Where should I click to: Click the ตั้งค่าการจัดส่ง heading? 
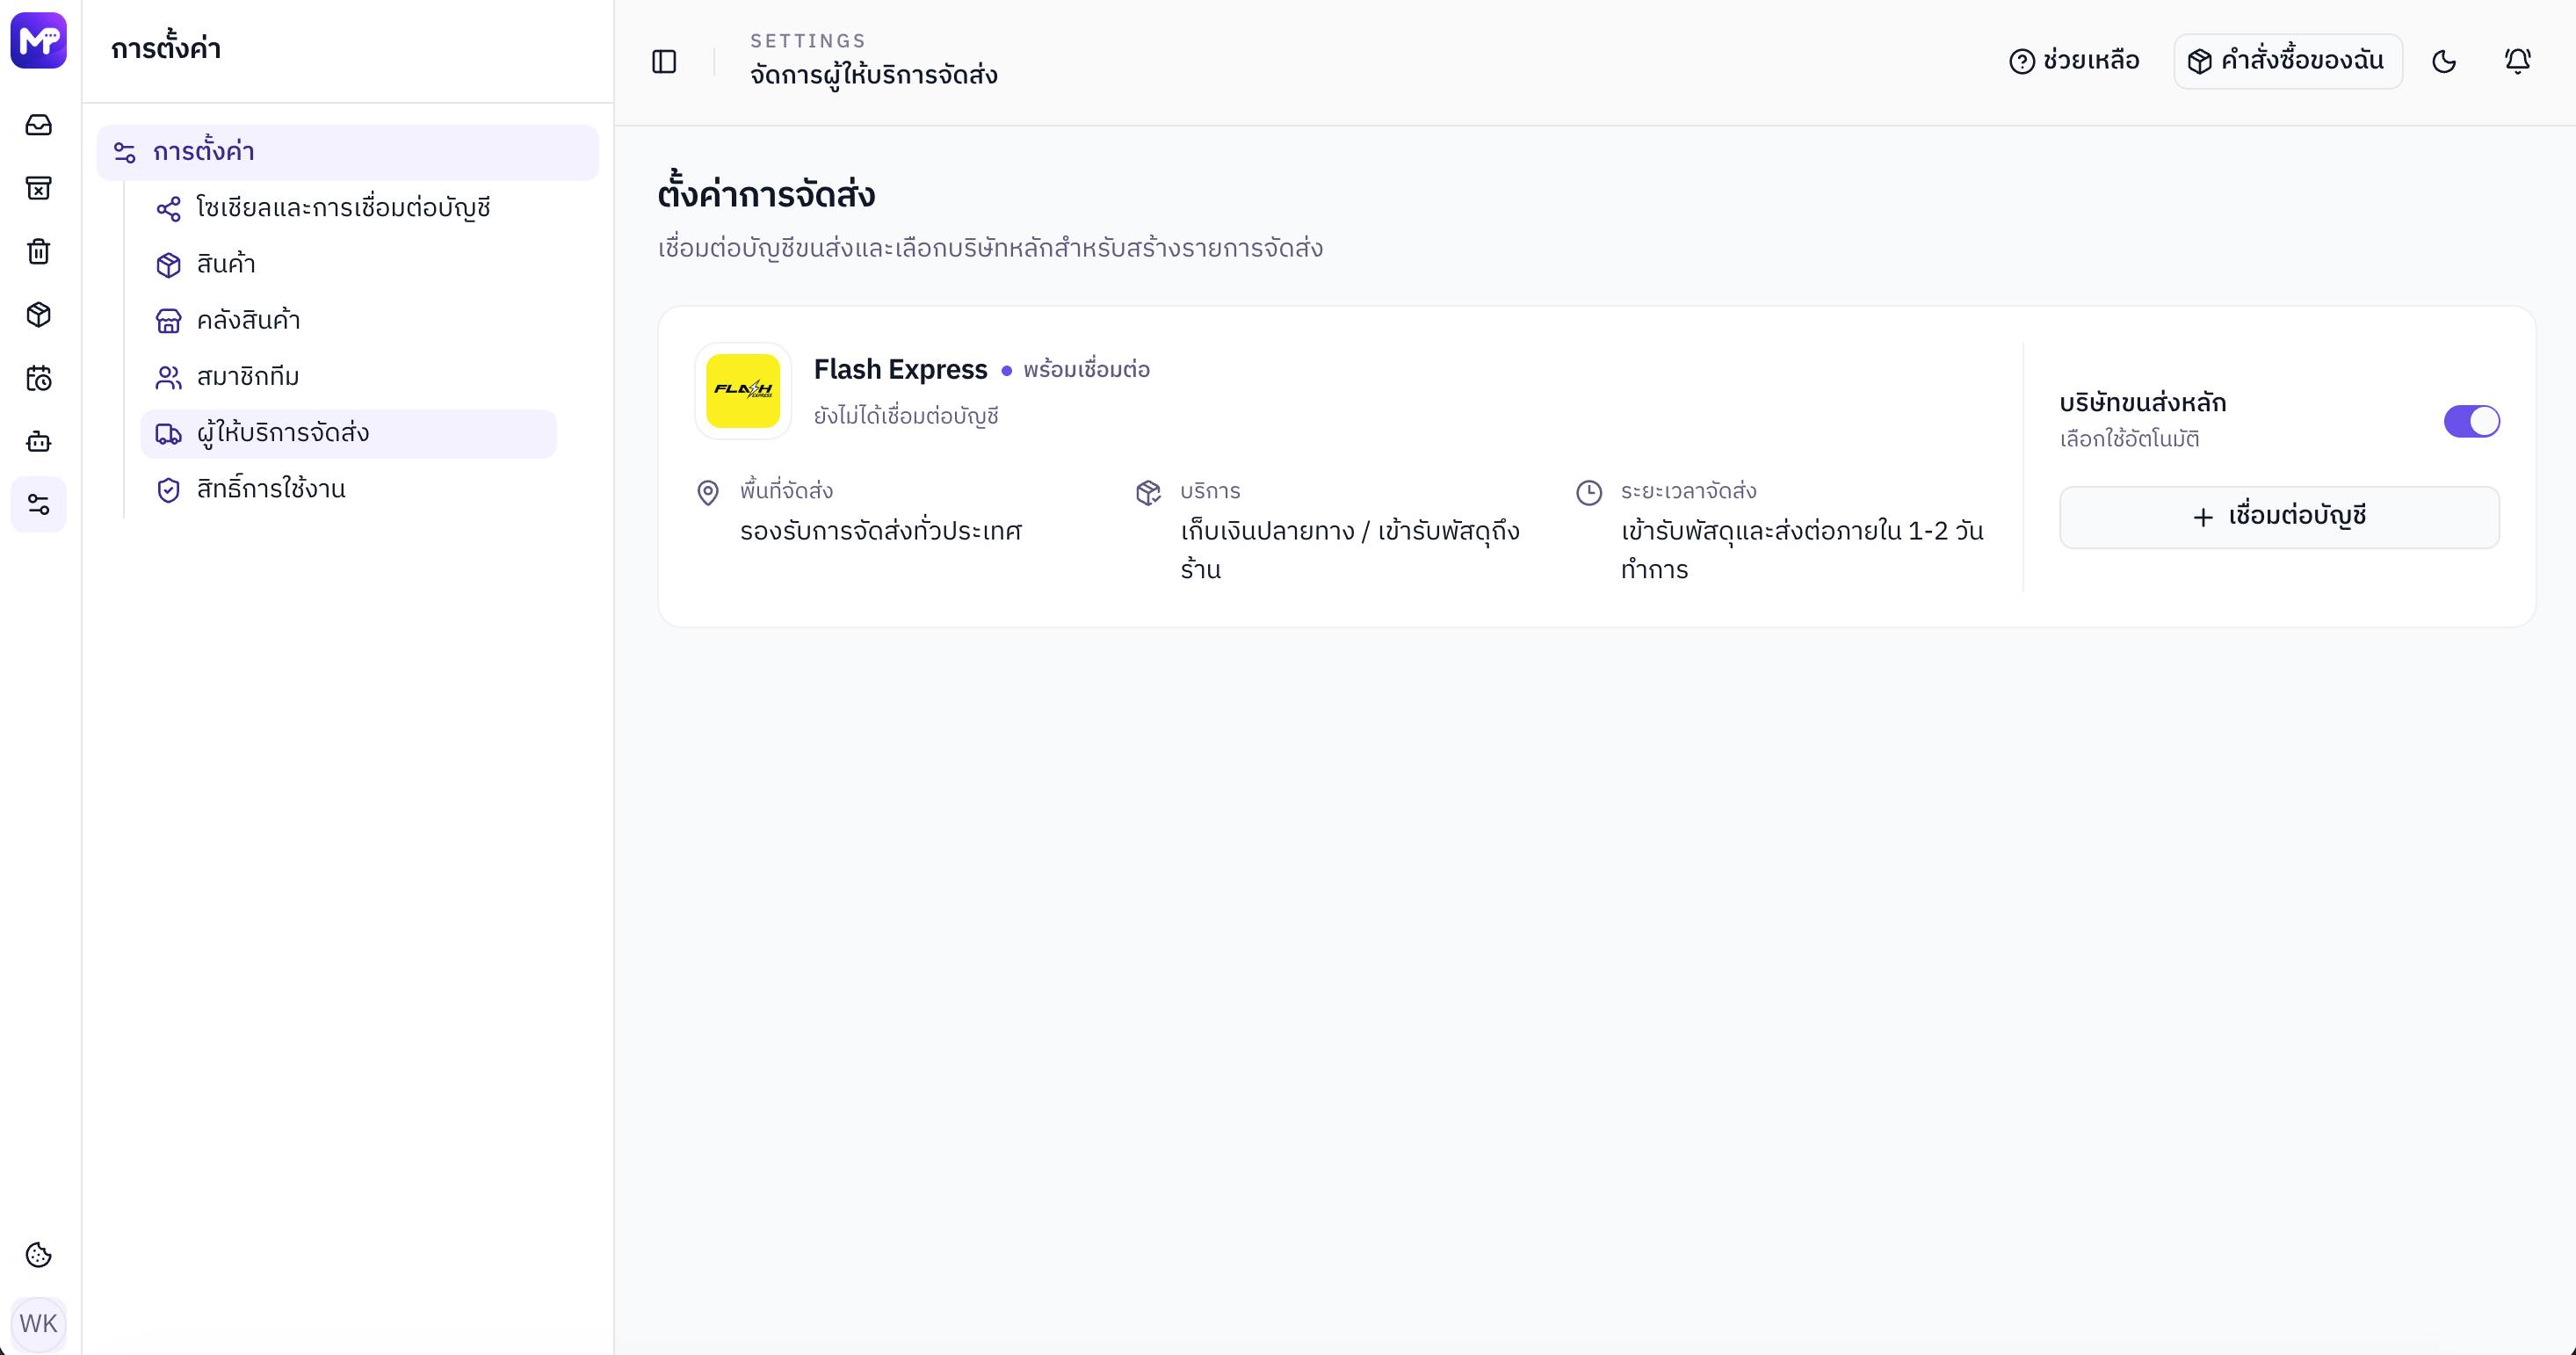tap(766, 195)
